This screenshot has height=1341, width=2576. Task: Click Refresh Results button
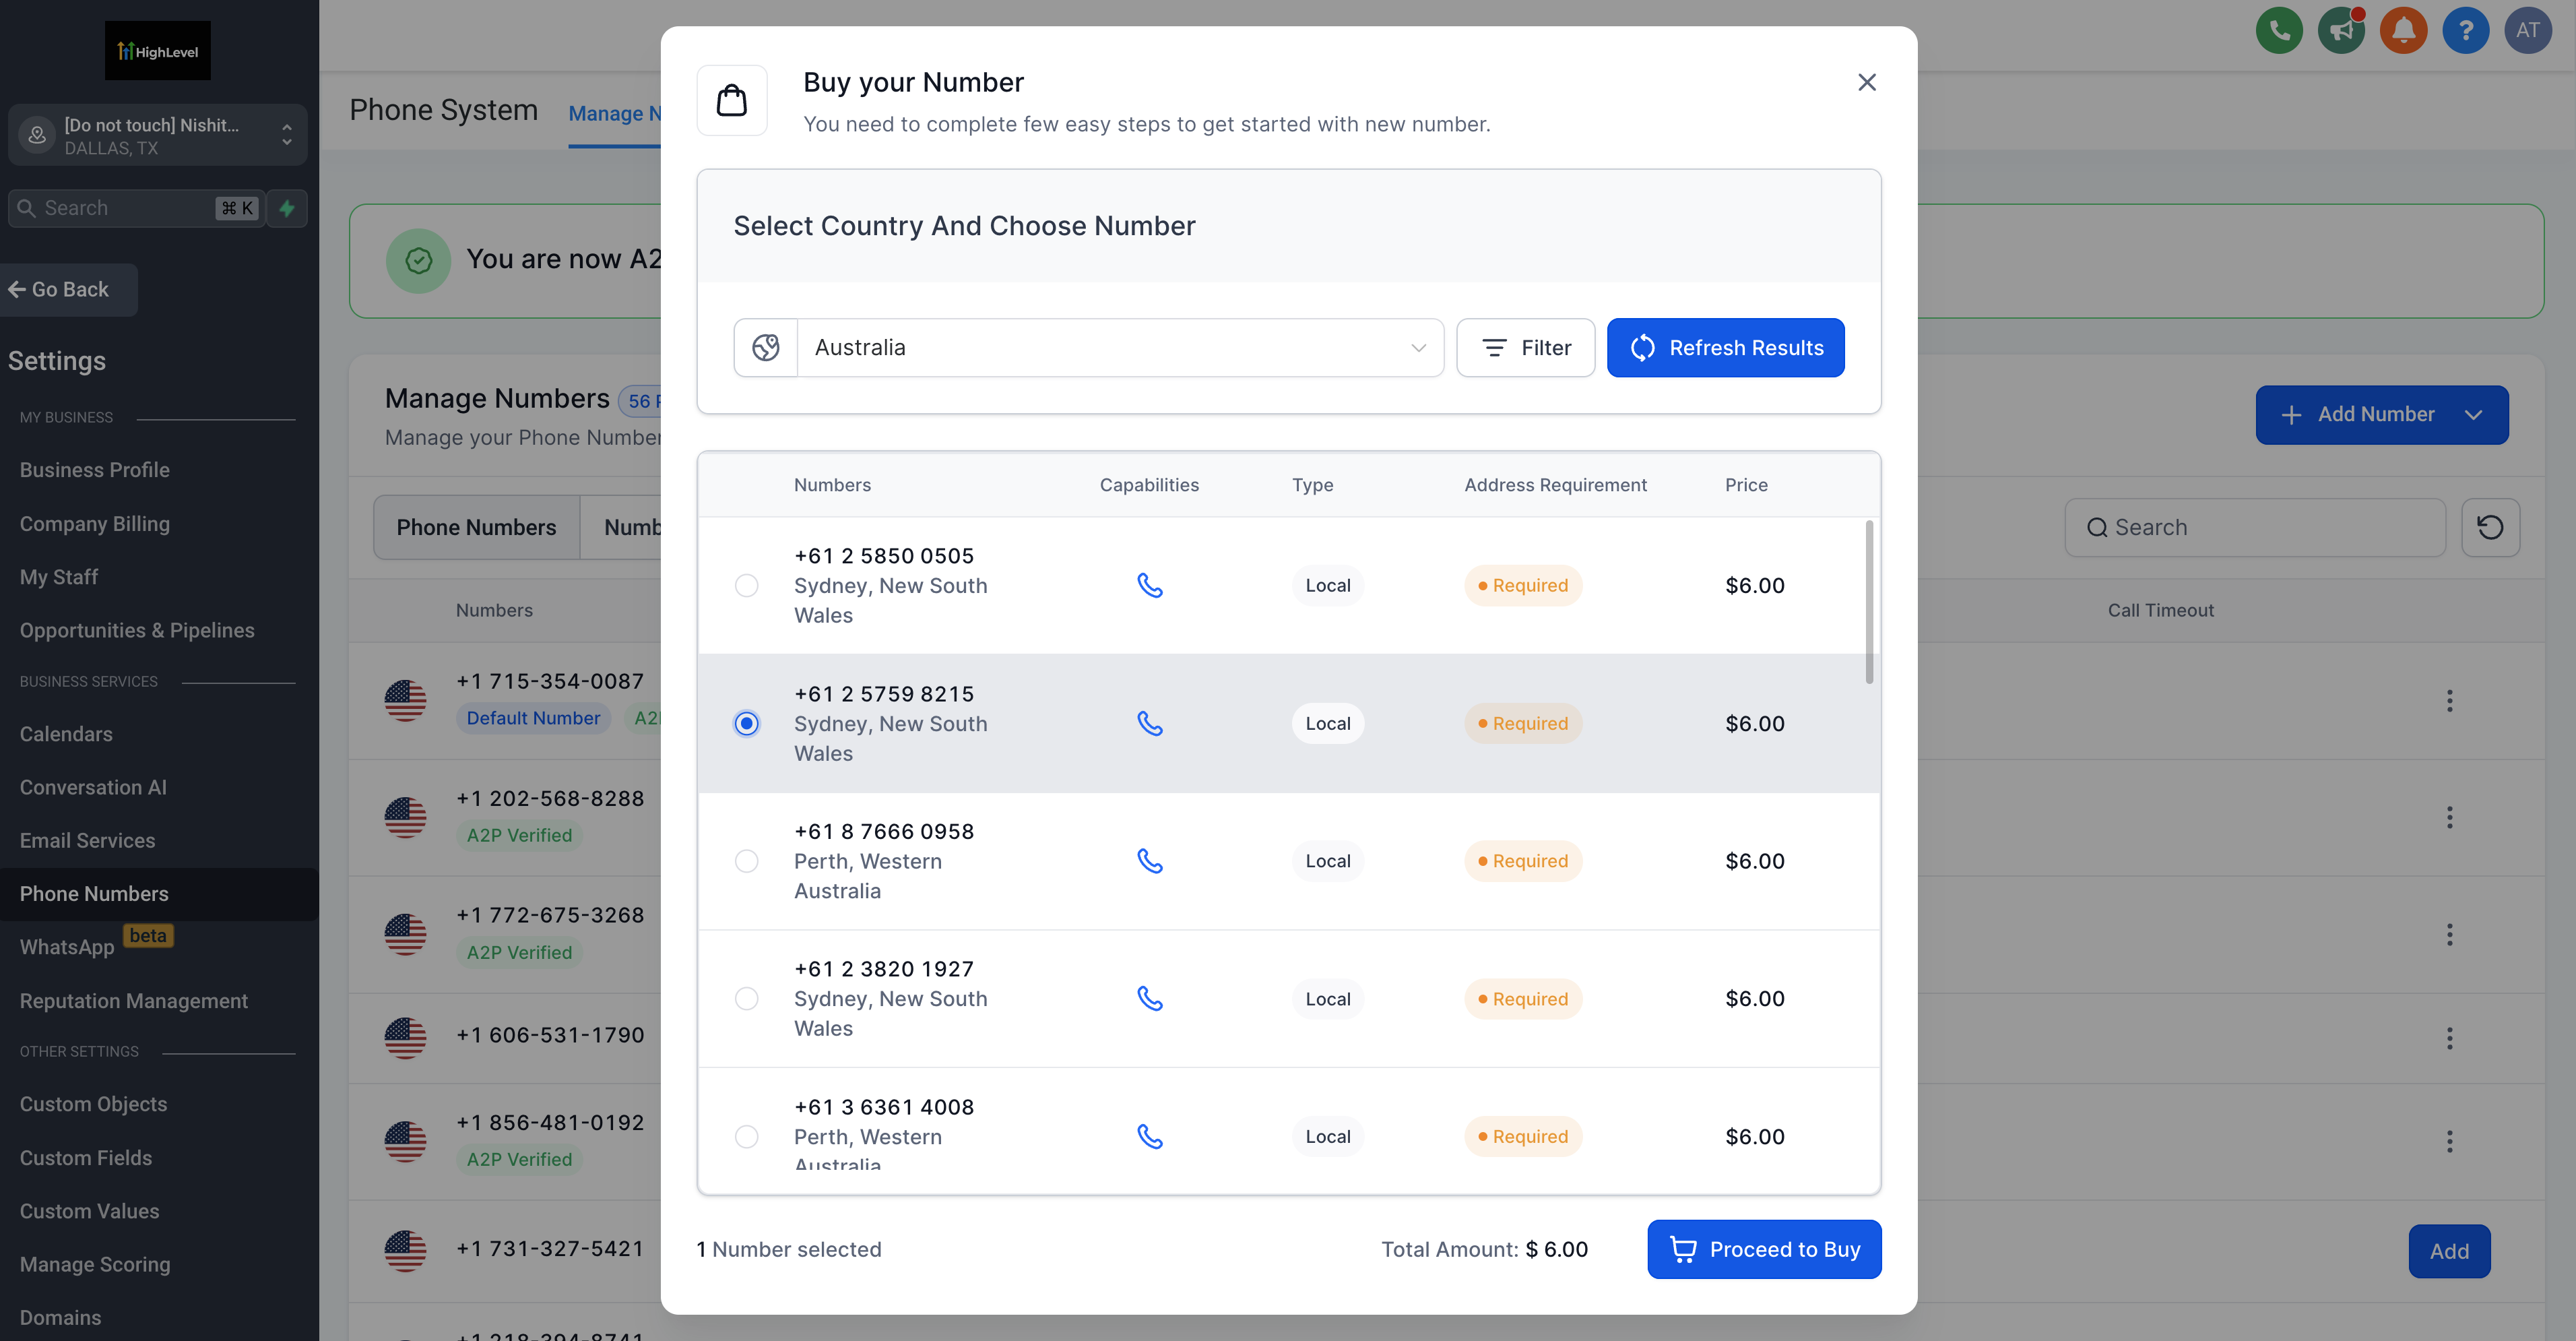click(x=1725, y=348)
